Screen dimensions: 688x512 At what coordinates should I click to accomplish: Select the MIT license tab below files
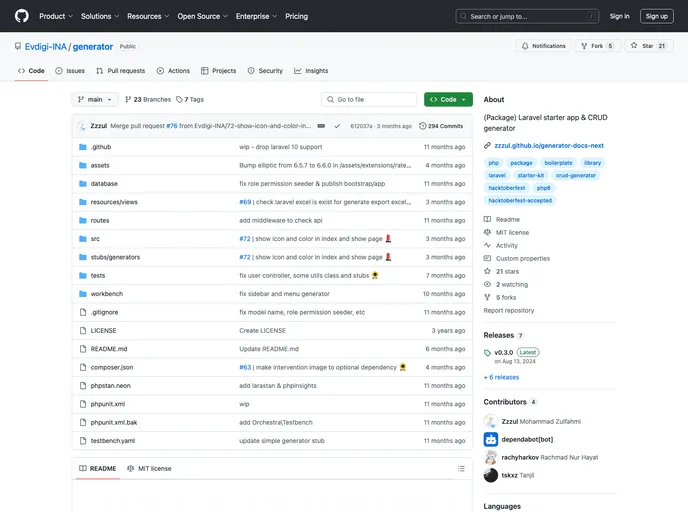tap(149, 469)
